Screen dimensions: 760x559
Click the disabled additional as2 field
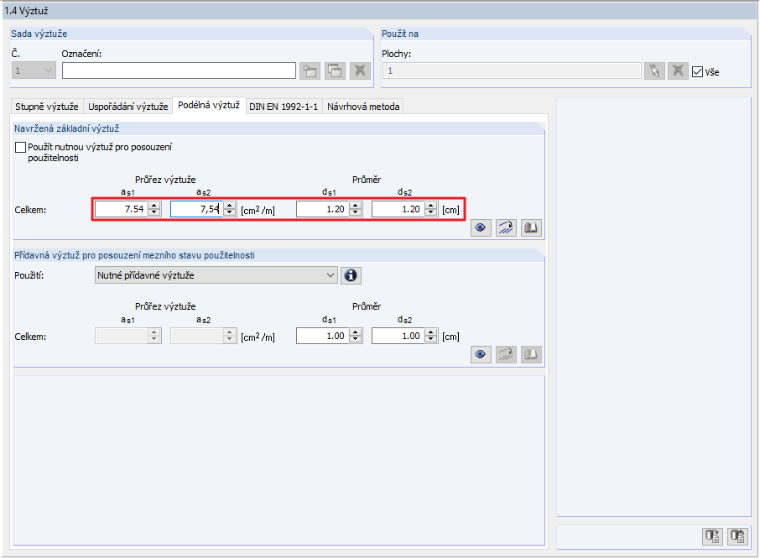pyautogui.click(x=196, y=335)
